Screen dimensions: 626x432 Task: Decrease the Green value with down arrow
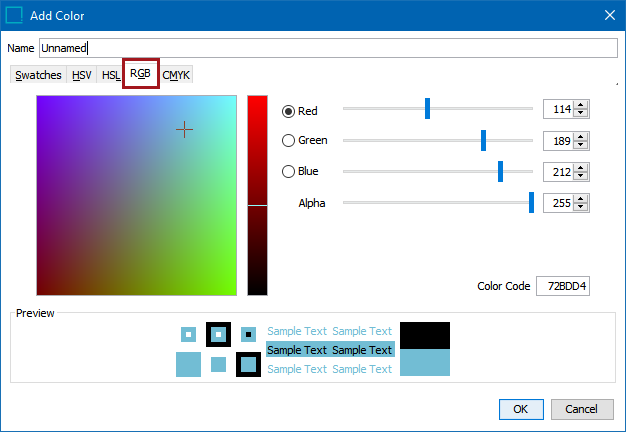pyautogui.click(x=581, y=146)
